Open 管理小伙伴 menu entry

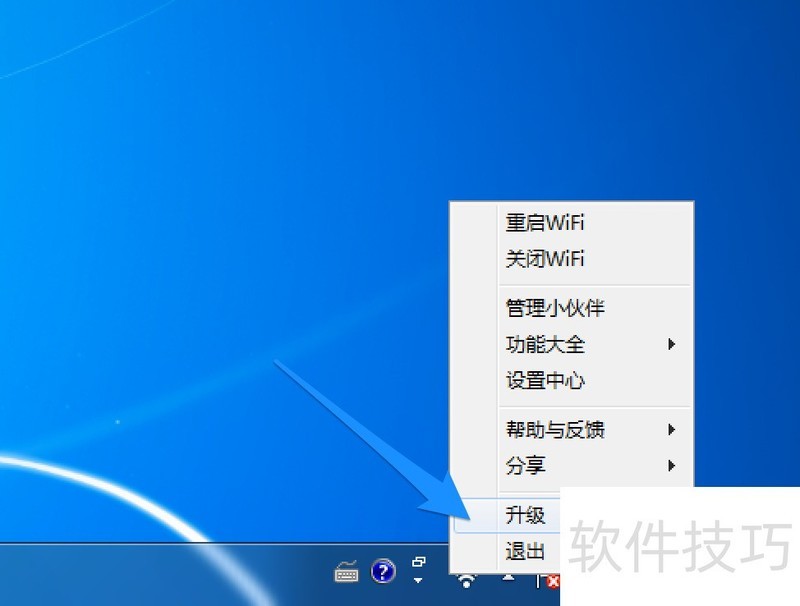point(555,308)
